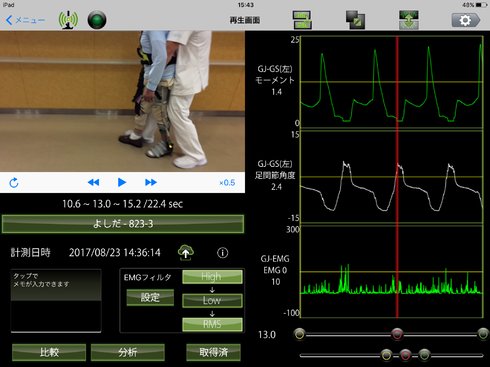The height and width of the screenshot is (367, 490).
Task: Tap the green recording status indicator
Action: click(97, 20)
